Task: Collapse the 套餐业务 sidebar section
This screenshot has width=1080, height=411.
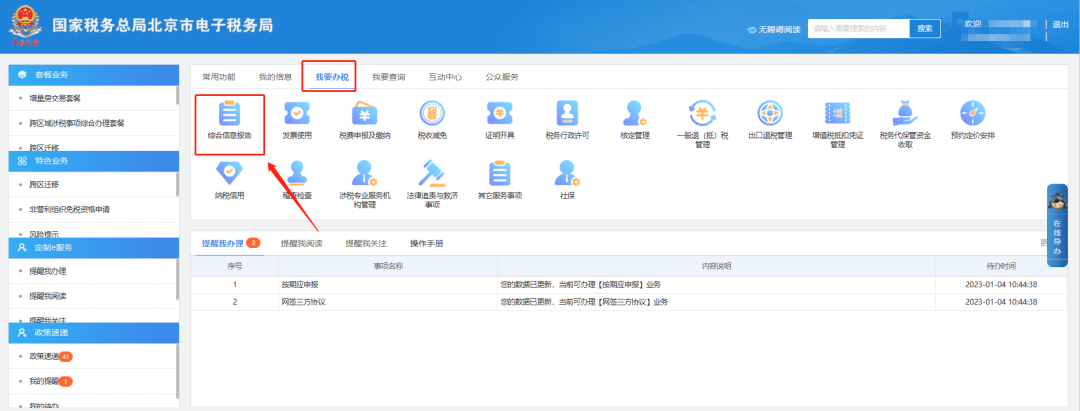Action: [x=92, y=75]
